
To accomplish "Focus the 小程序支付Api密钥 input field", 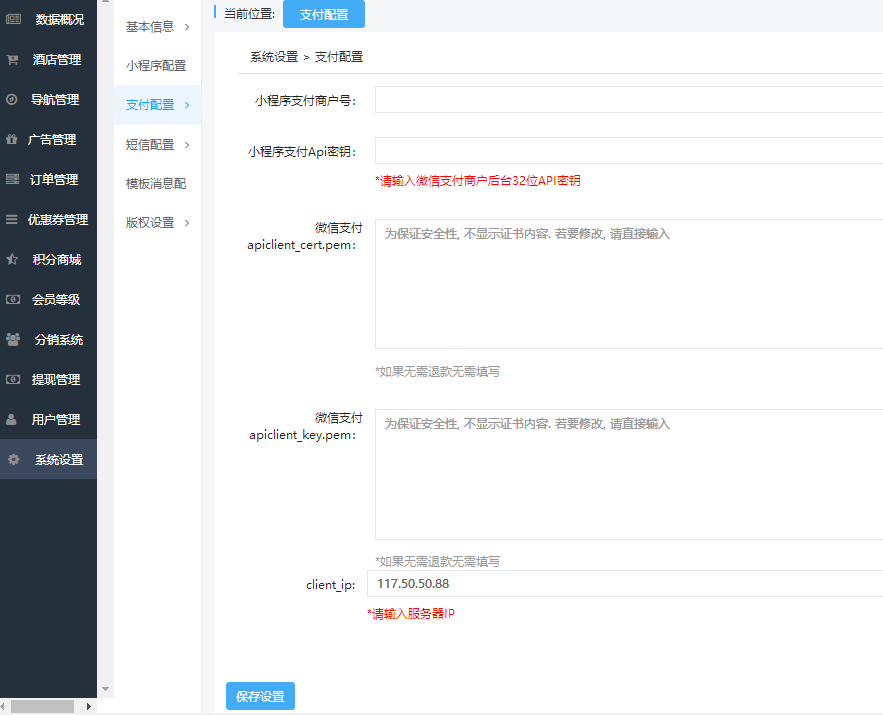I will coord(628,150).
